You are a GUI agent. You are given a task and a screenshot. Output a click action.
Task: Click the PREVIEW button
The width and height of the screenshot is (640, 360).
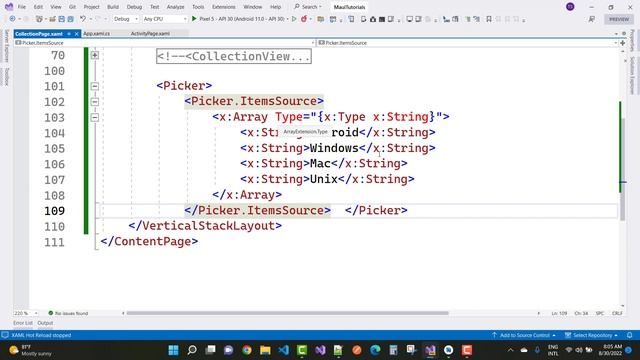[x=619, y=19]
